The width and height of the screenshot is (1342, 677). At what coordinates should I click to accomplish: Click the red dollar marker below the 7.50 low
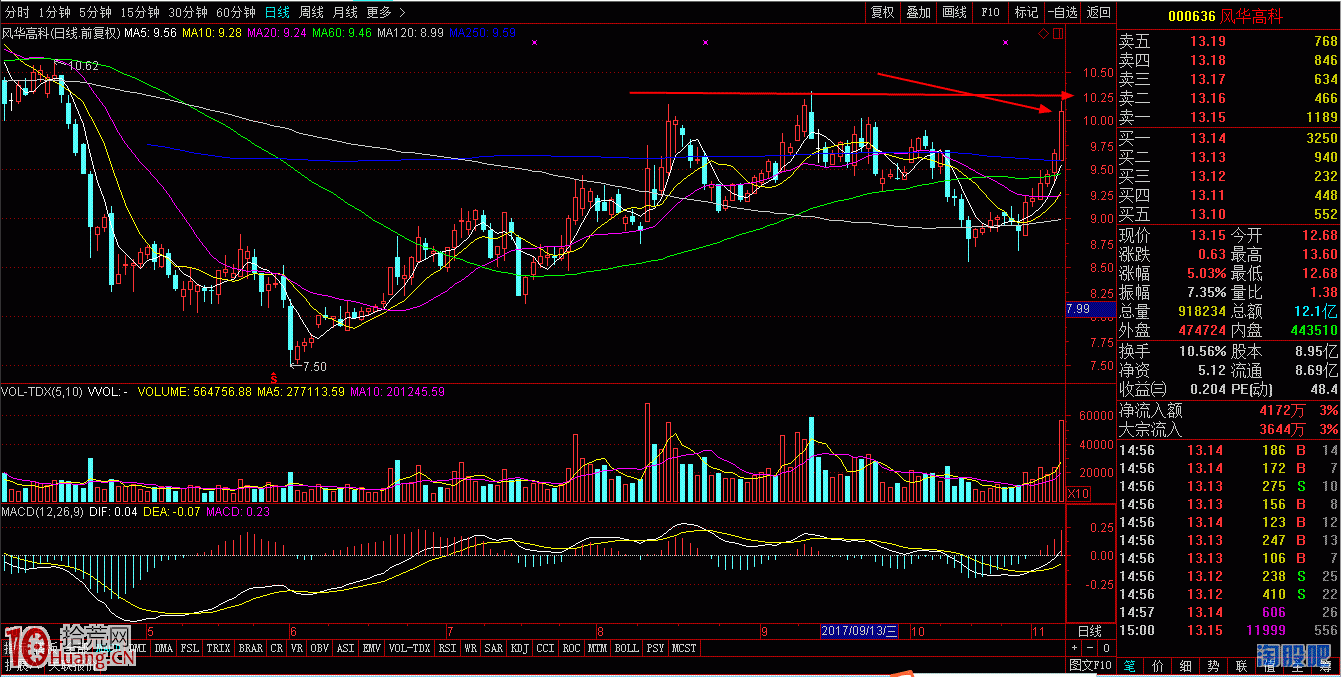coord(274,377)
